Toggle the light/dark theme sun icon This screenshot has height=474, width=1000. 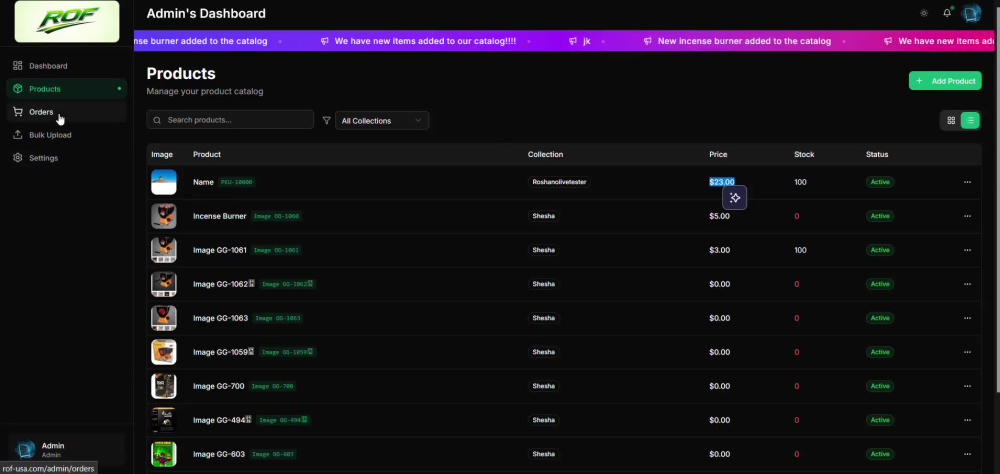(x=923, y=13)
